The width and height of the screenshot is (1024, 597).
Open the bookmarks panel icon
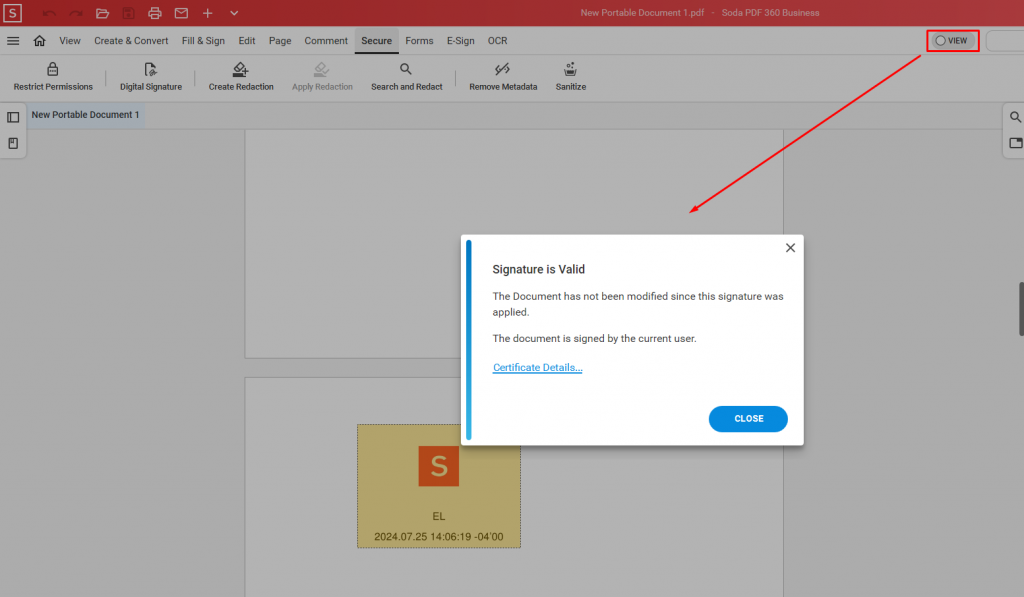(x=13, y=143)
